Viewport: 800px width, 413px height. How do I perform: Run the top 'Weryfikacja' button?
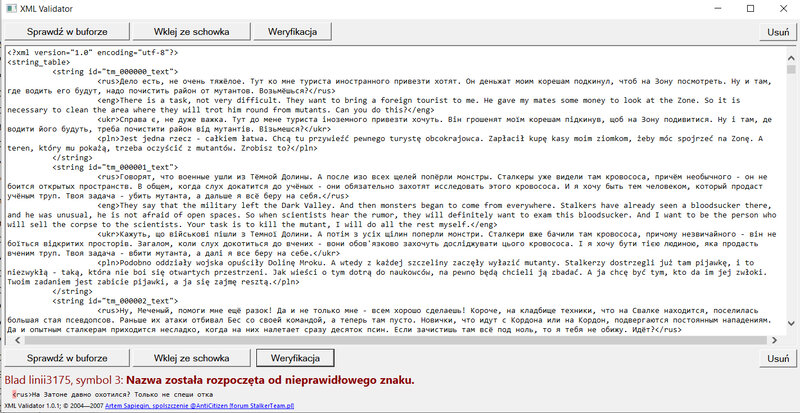pos(294,32)
